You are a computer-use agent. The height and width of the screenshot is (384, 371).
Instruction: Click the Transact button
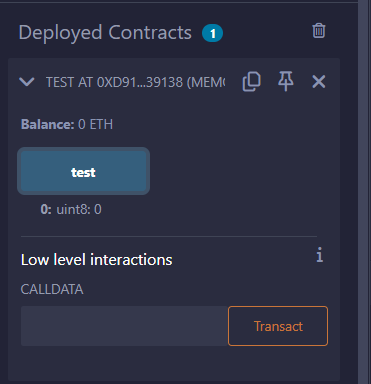click(x=278, y=326)
